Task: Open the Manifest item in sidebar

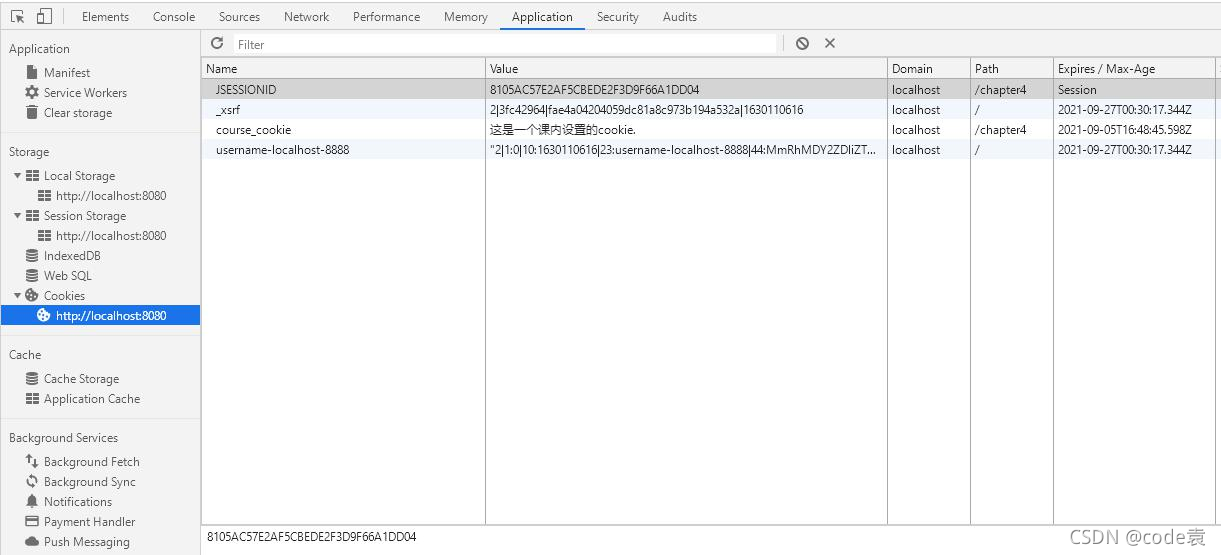Action: click(x=66, y=73)
